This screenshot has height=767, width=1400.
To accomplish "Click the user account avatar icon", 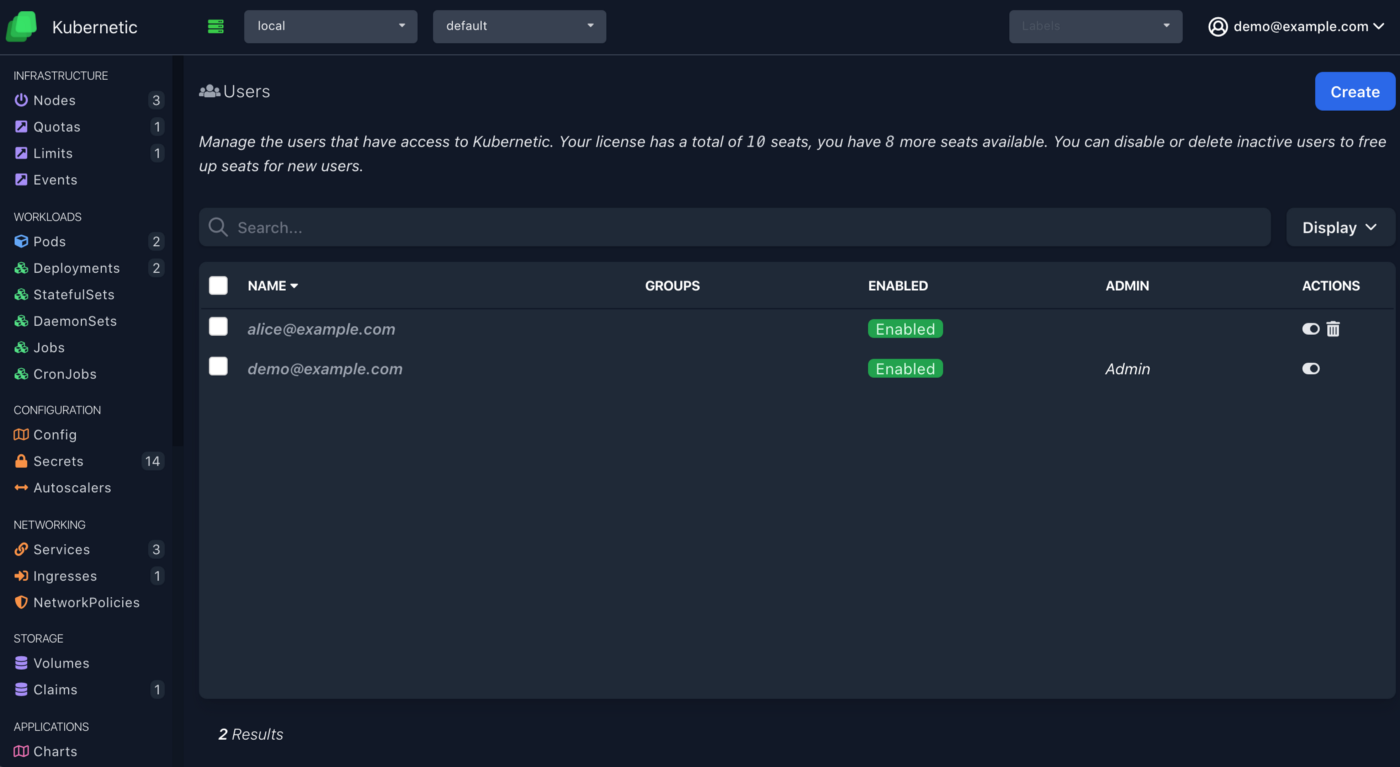I will [x=1218, y=27].
